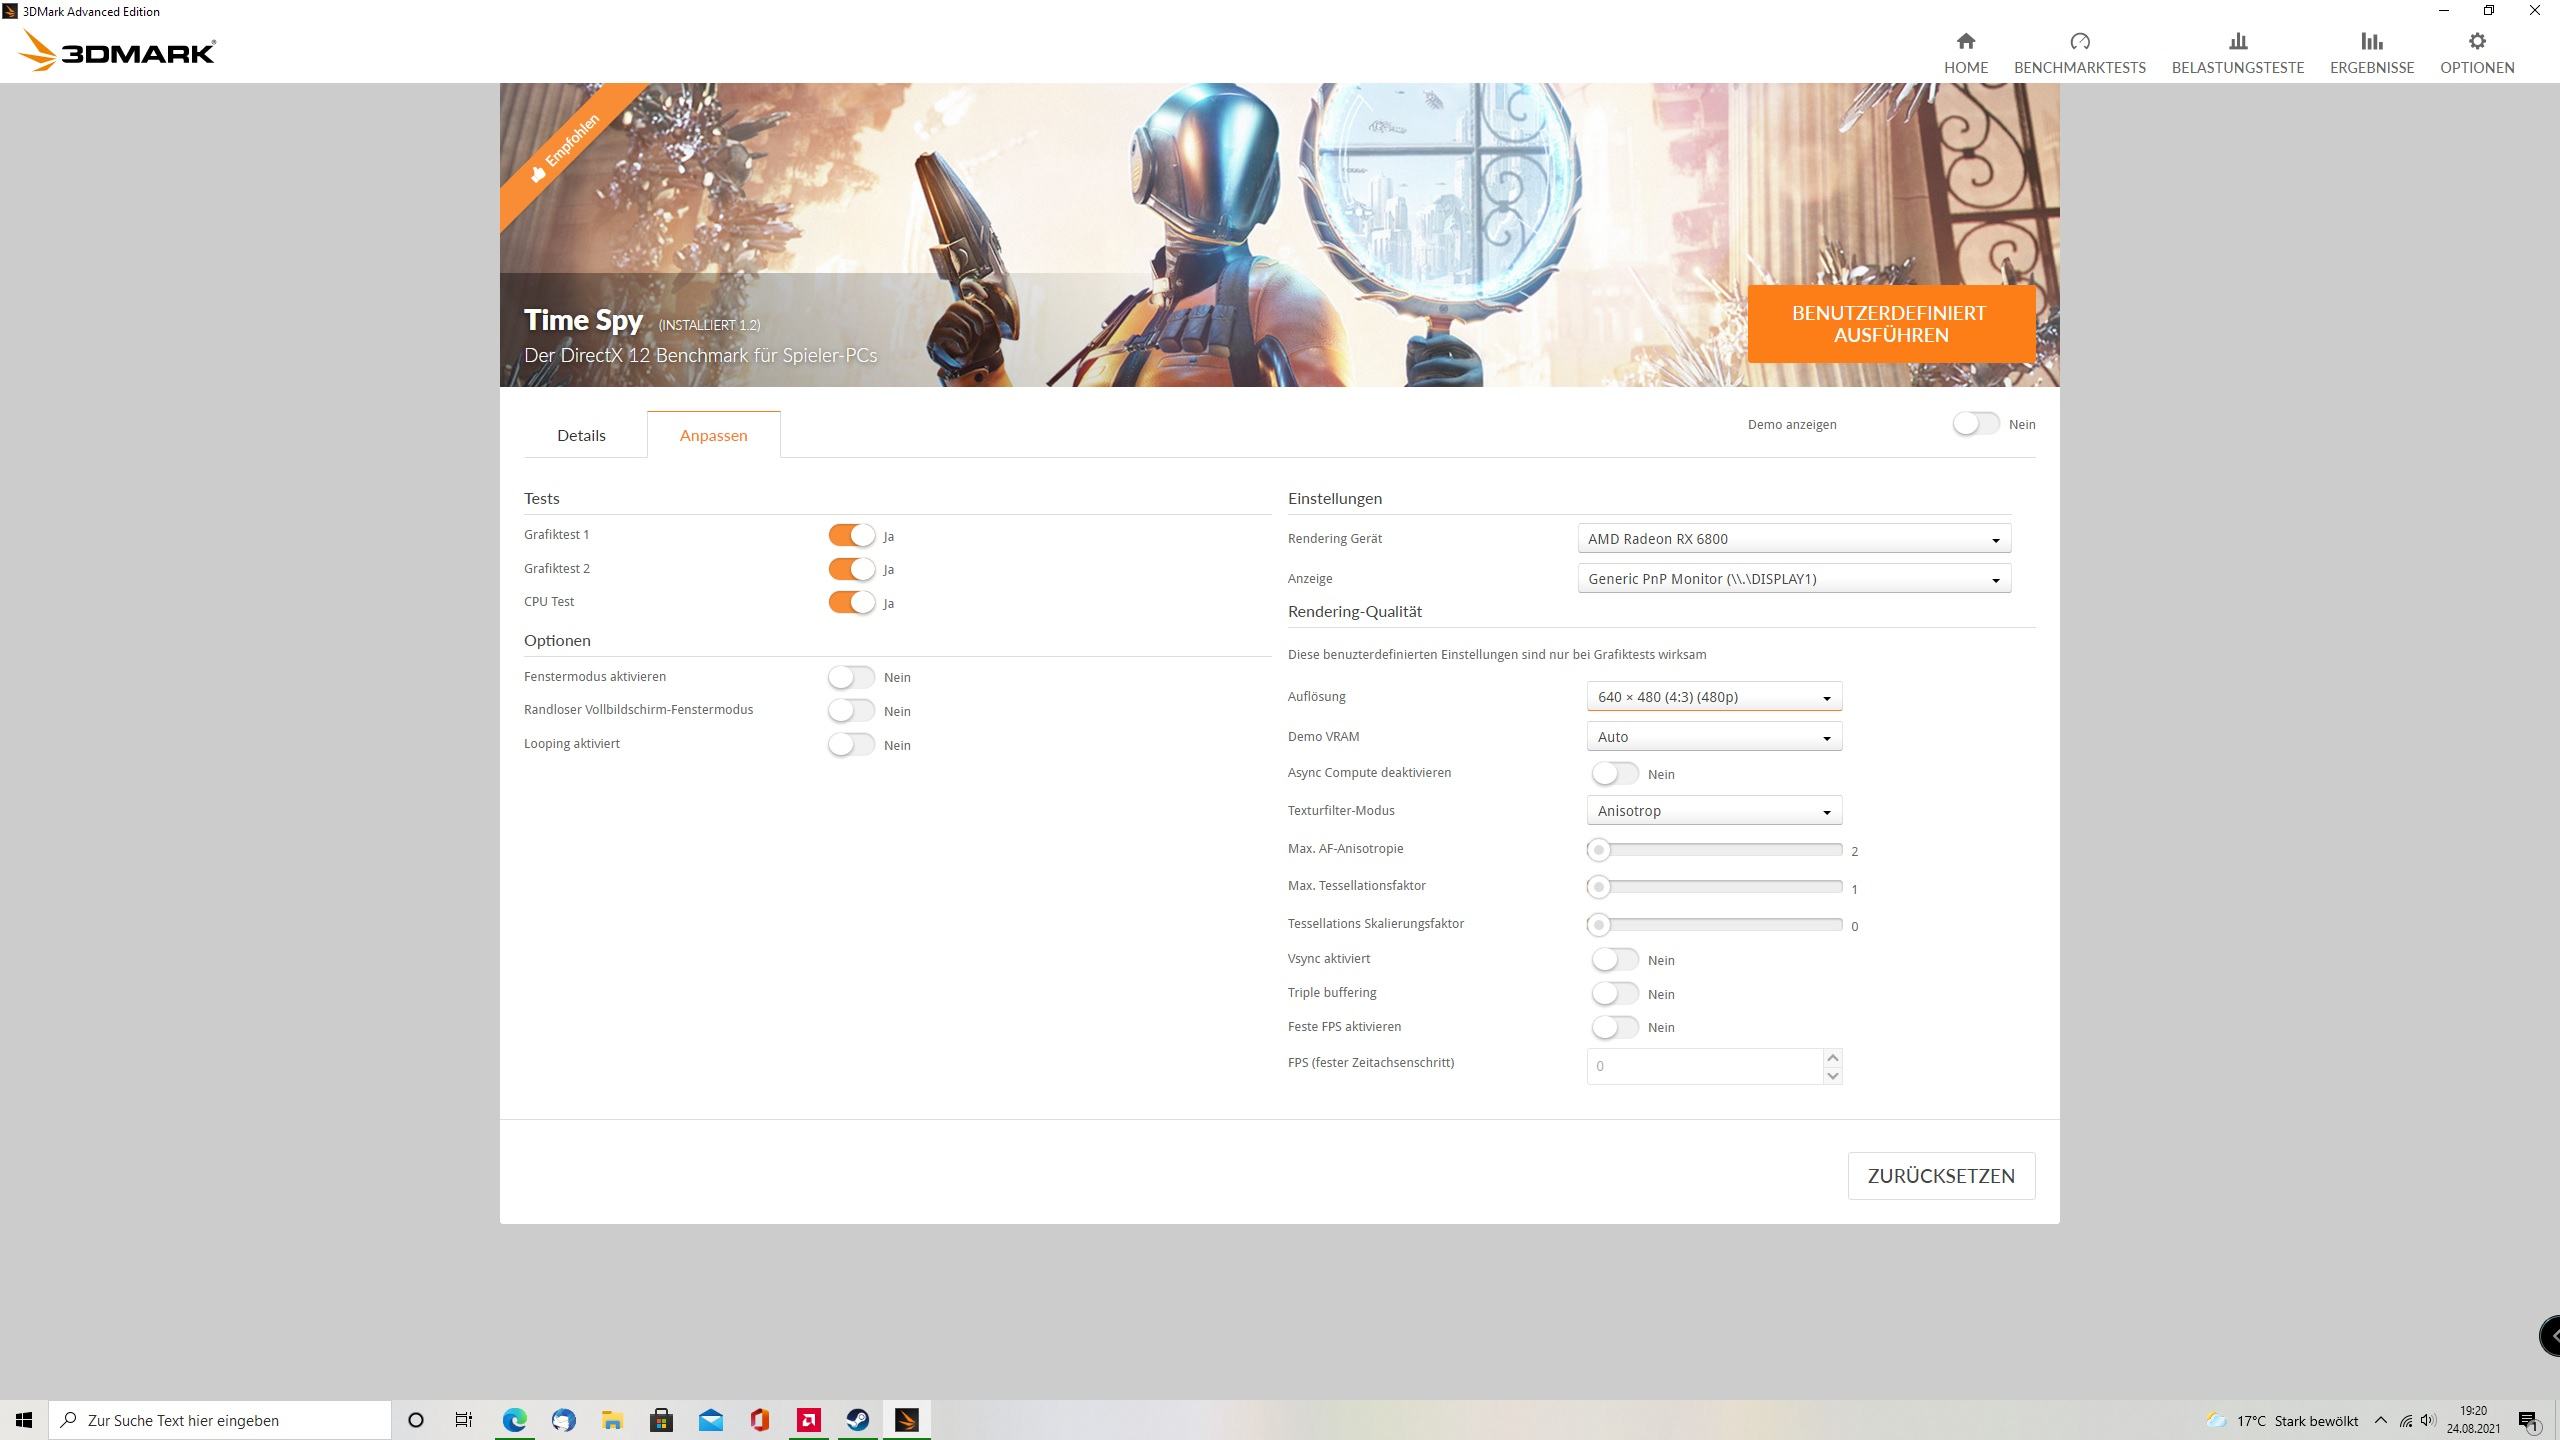Enable Vsync aktiviert switch

1615,959
